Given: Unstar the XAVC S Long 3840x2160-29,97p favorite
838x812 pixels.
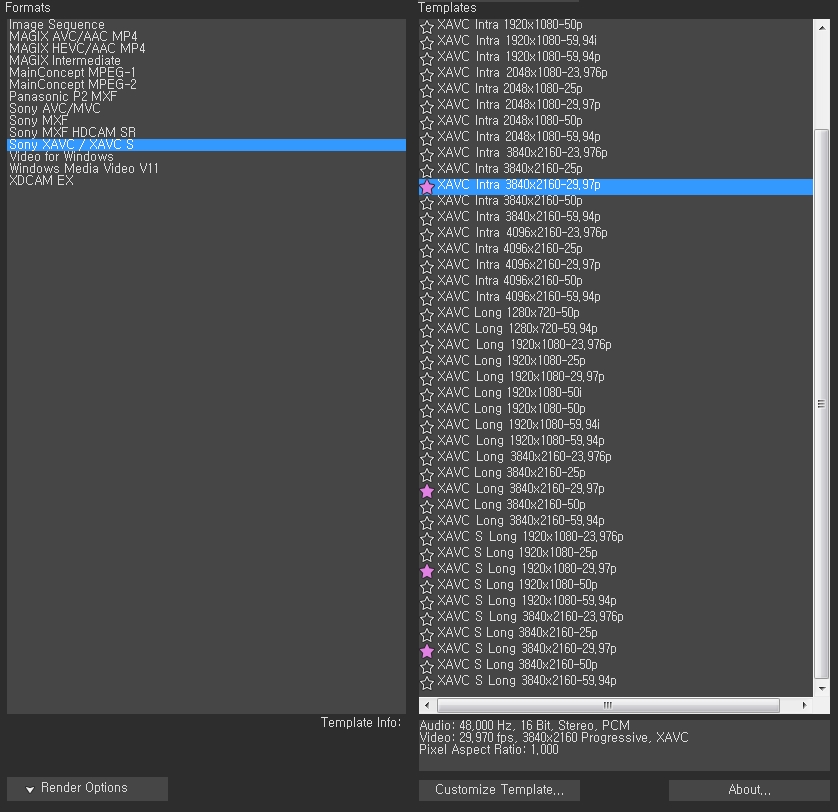Looking at the screenshot, I should point(426,651).
